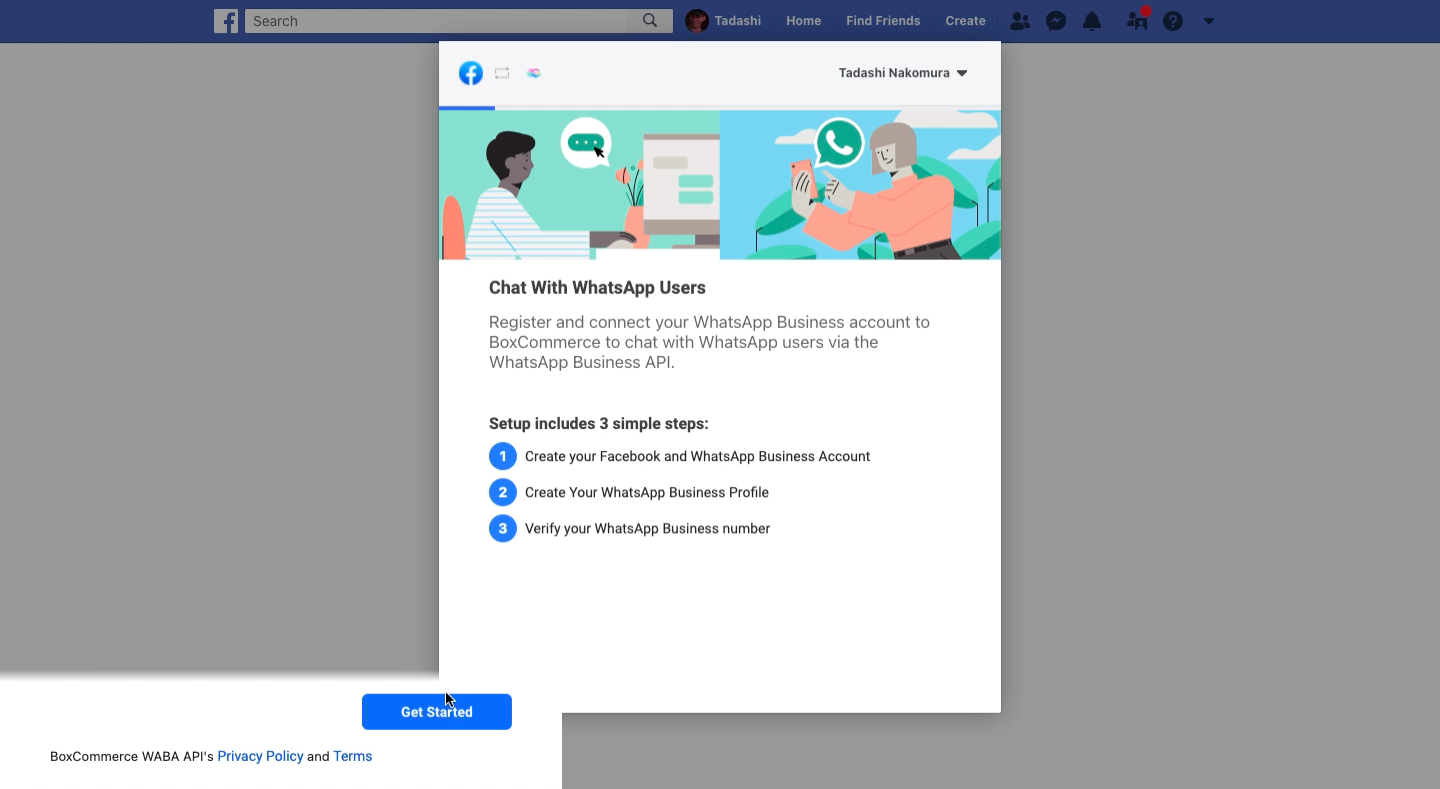Viewport: 1440px width, 789px height.
Task: Click the Get Started button
Action: 437,712
